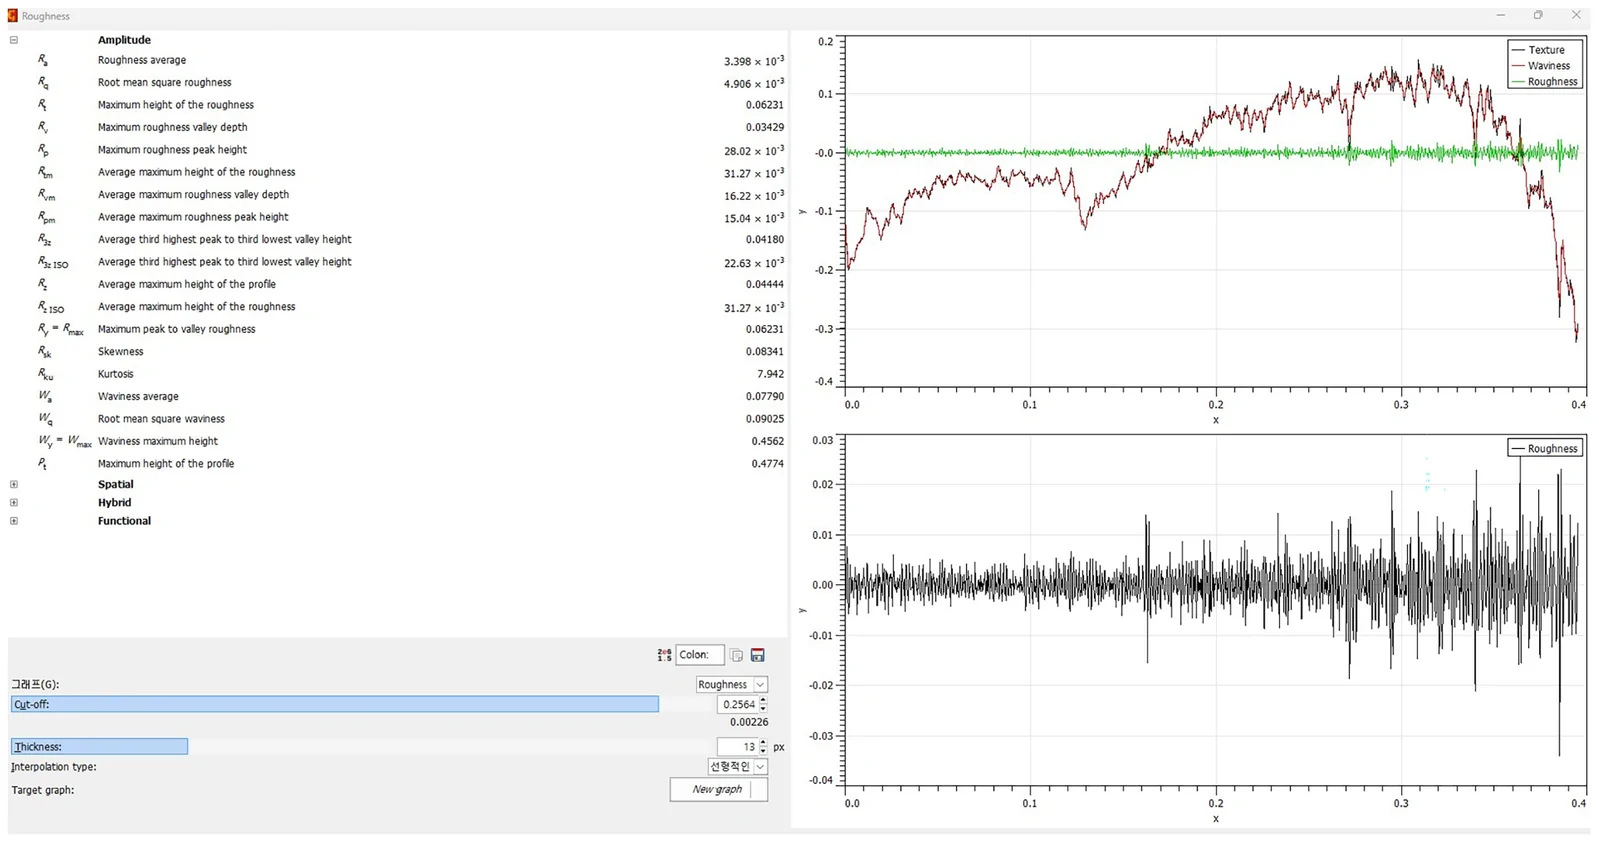This screenshot has height=843, width=1599.
Task: Click the Cut-off value field showing 0.2564
Action: (x=737, y=704)
